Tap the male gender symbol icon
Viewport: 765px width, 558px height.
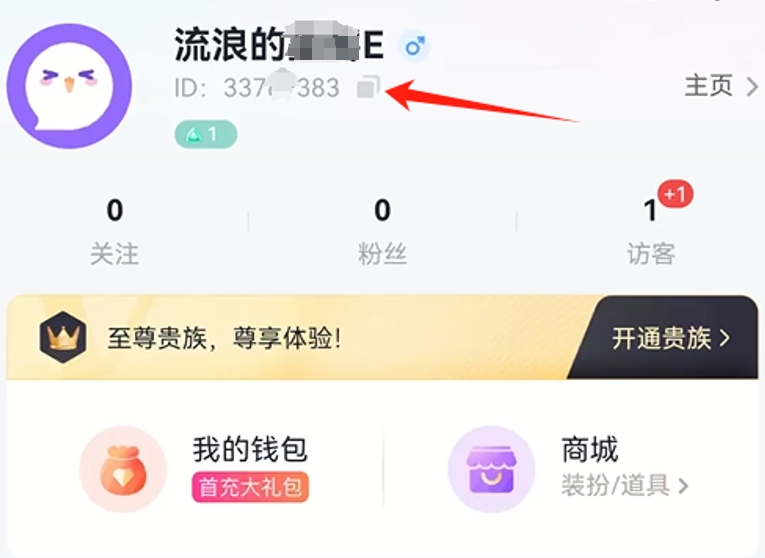point(415,46)
